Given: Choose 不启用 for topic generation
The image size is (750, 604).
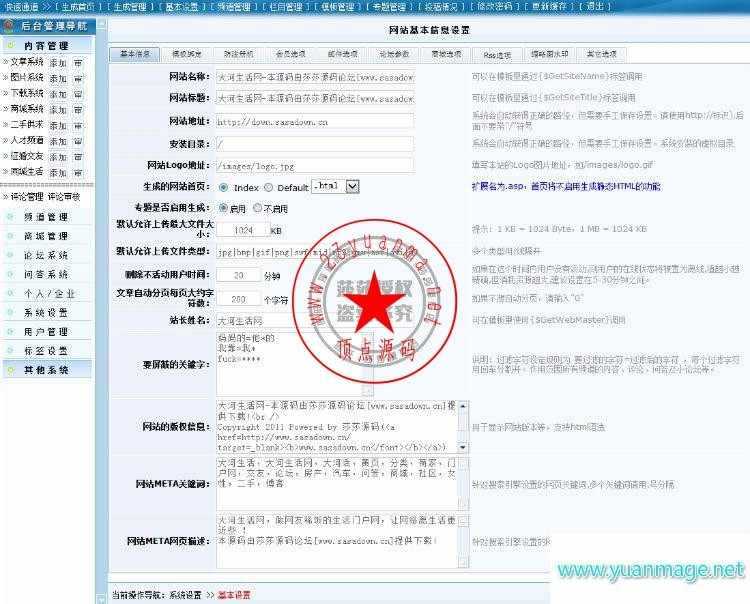Looking at the screenshot, I should click(257, 208).
